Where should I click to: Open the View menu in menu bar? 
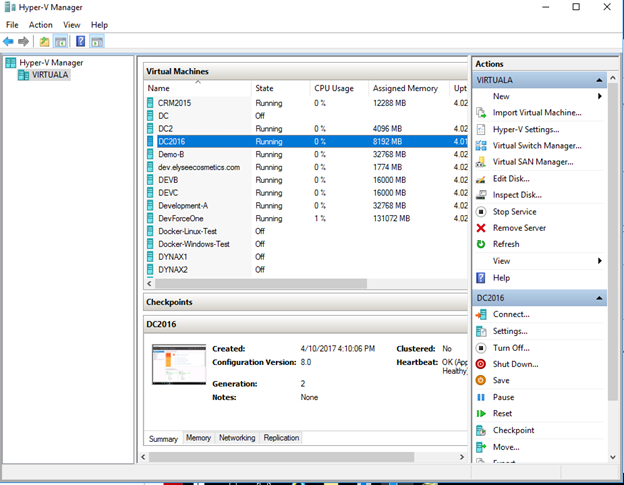point(72,25)
